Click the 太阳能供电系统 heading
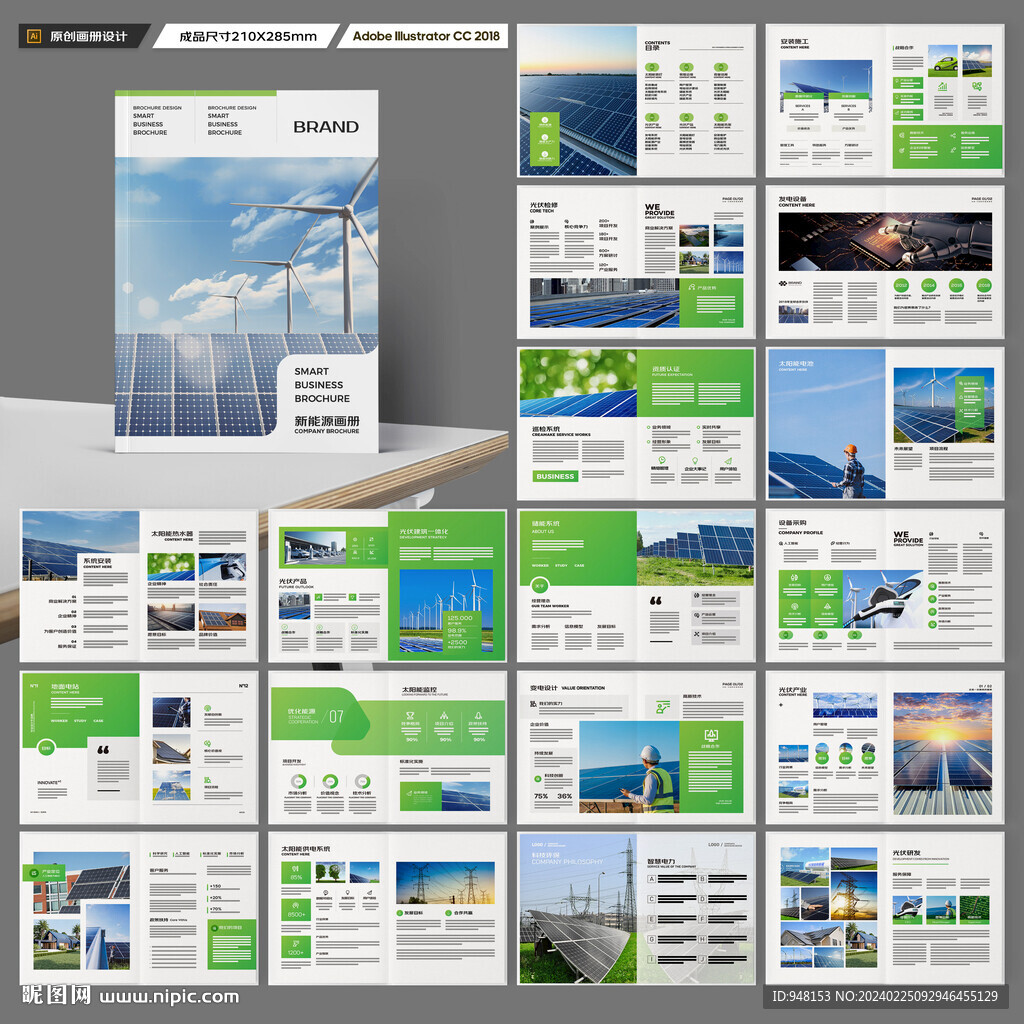The image size is (1024, 1024). 306,849
